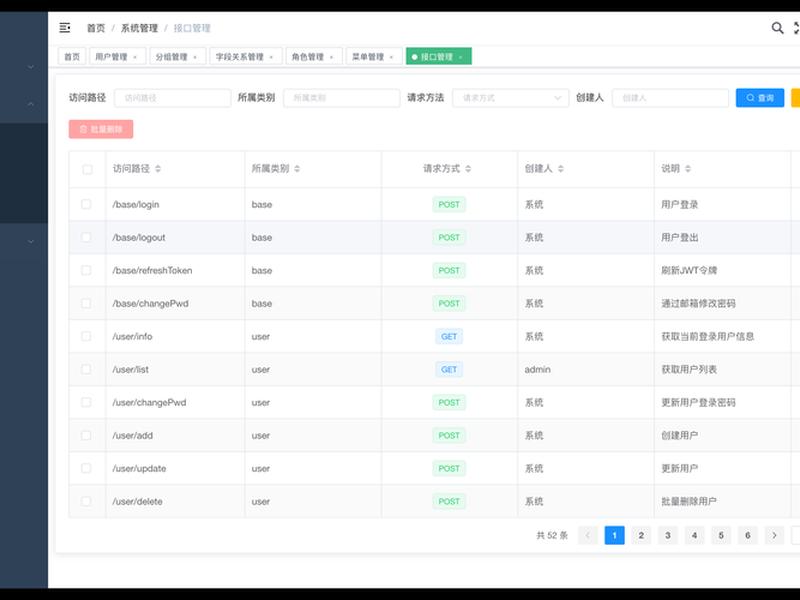This screenshot has height=600, width=800.
Task: Collapse the open sidebar menu chevron
Action: tap(31, 104)
